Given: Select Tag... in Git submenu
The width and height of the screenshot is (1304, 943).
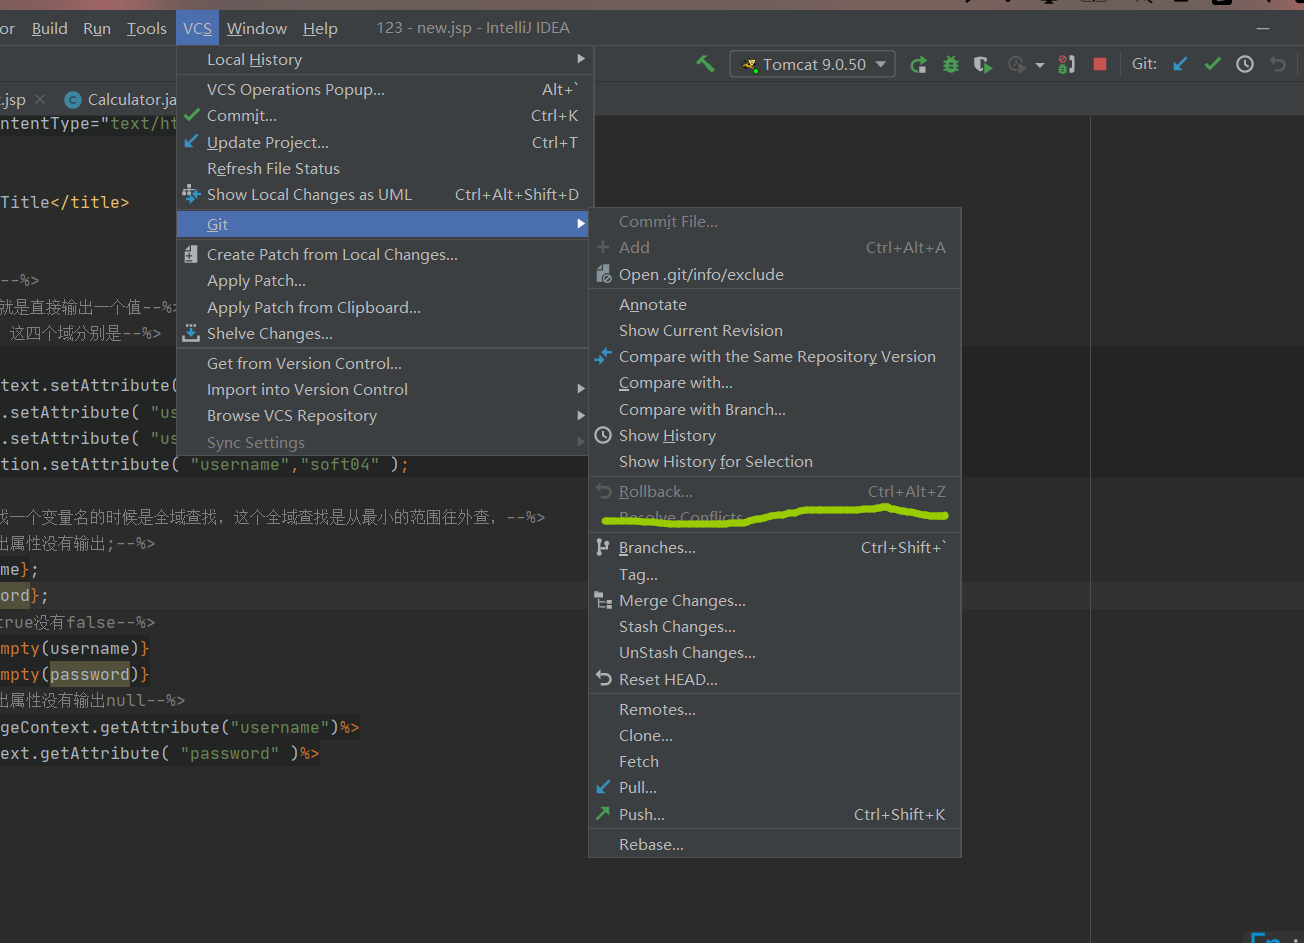Looking at the screenshot, I should [x=775, y=574].
